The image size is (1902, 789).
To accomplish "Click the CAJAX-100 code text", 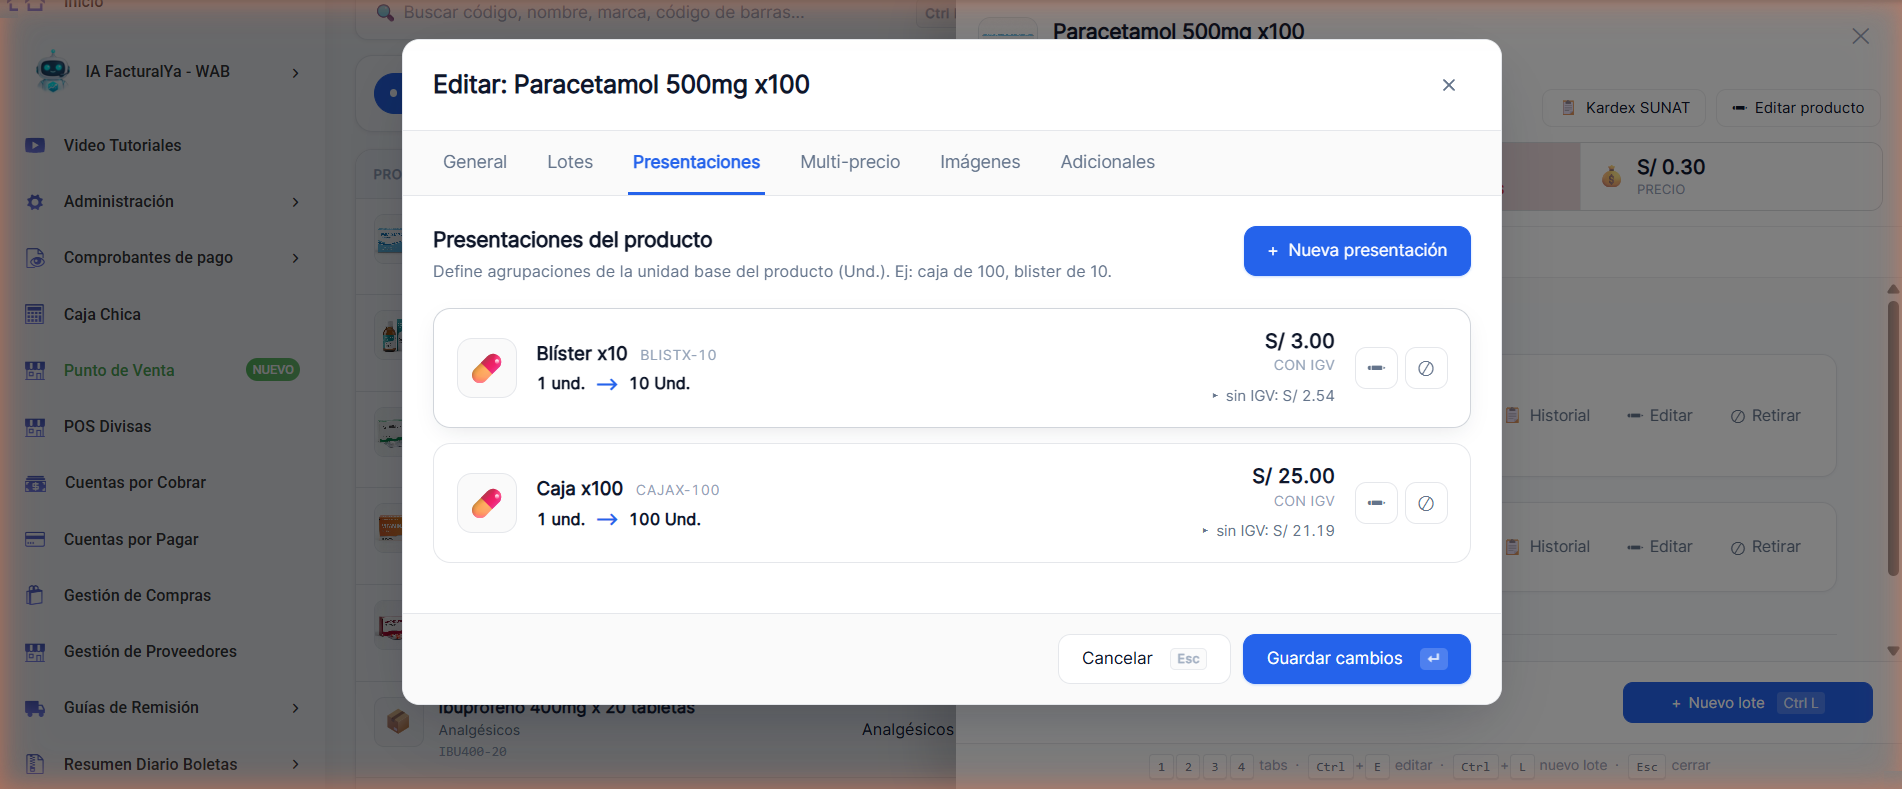I will [677, 490].
